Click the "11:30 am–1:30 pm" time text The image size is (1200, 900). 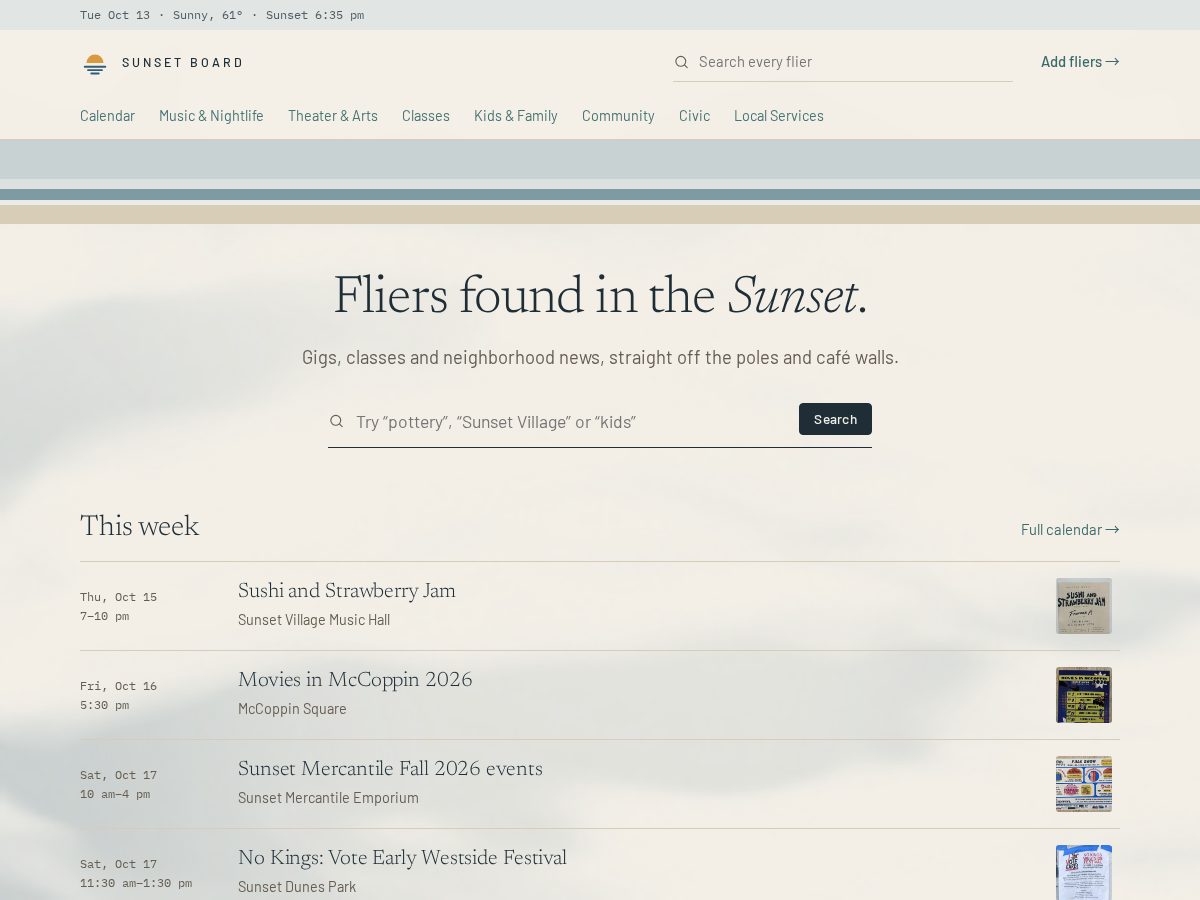coord(136,883)
